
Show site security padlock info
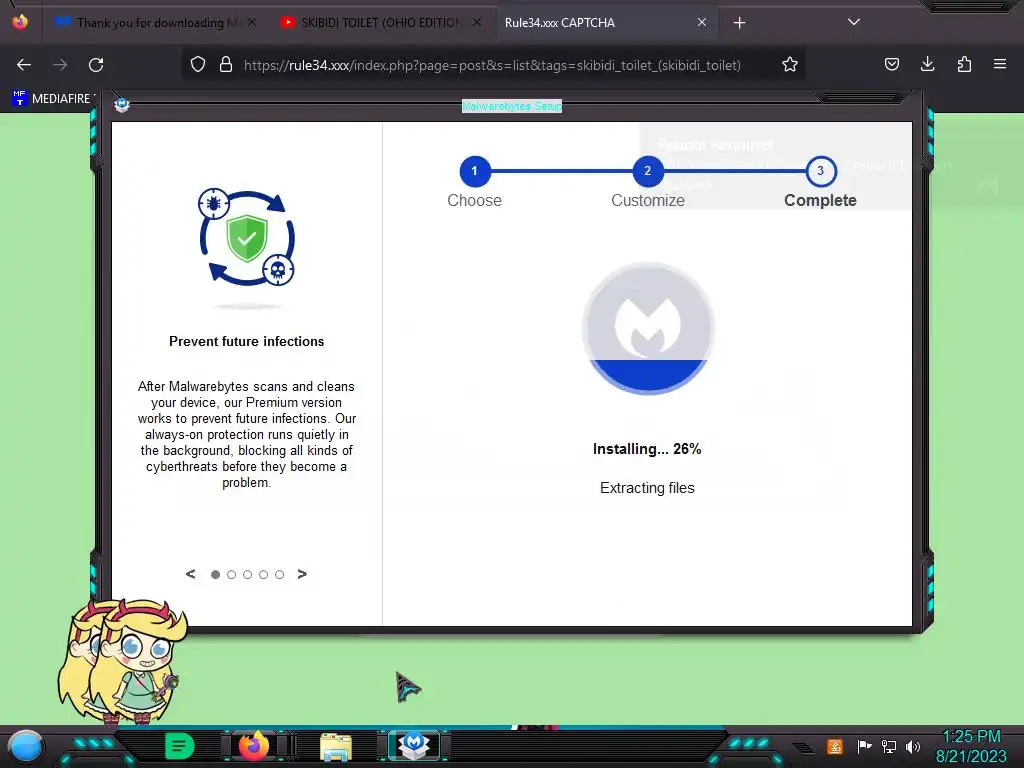[226, 65]
